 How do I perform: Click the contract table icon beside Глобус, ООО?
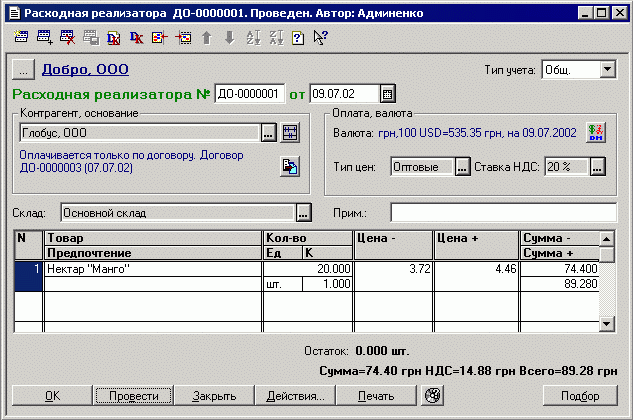click(290, 132)
